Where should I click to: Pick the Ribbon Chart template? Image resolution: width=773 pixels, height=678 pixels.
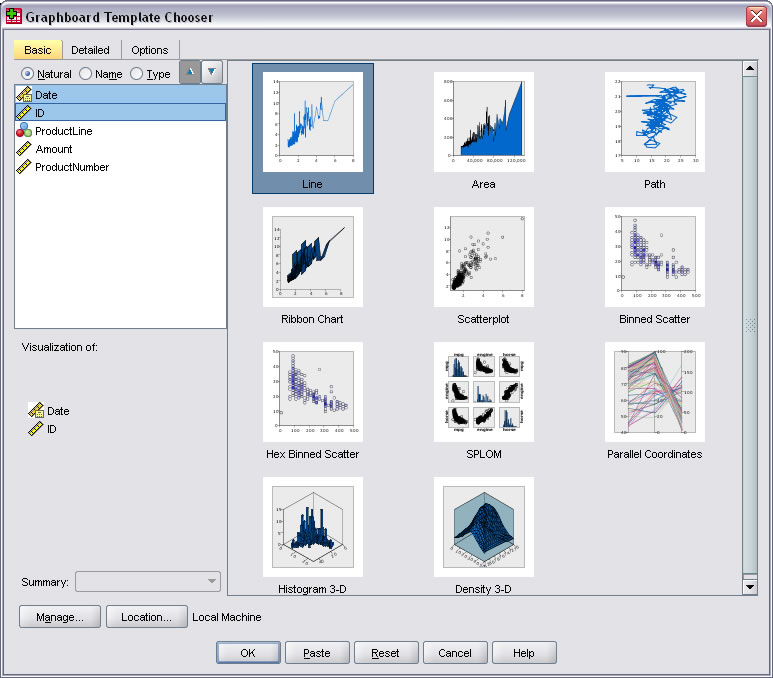coord(312,258)
